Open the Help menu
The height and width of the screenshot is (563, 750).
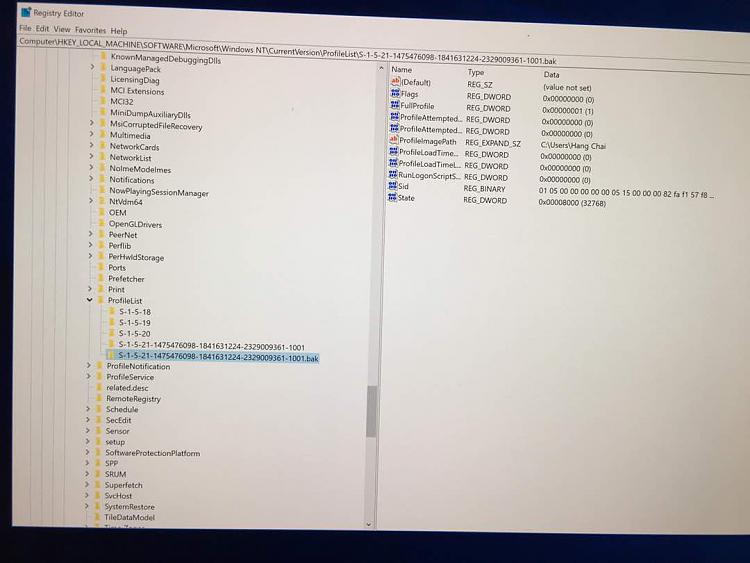click(x=119, y=31)
